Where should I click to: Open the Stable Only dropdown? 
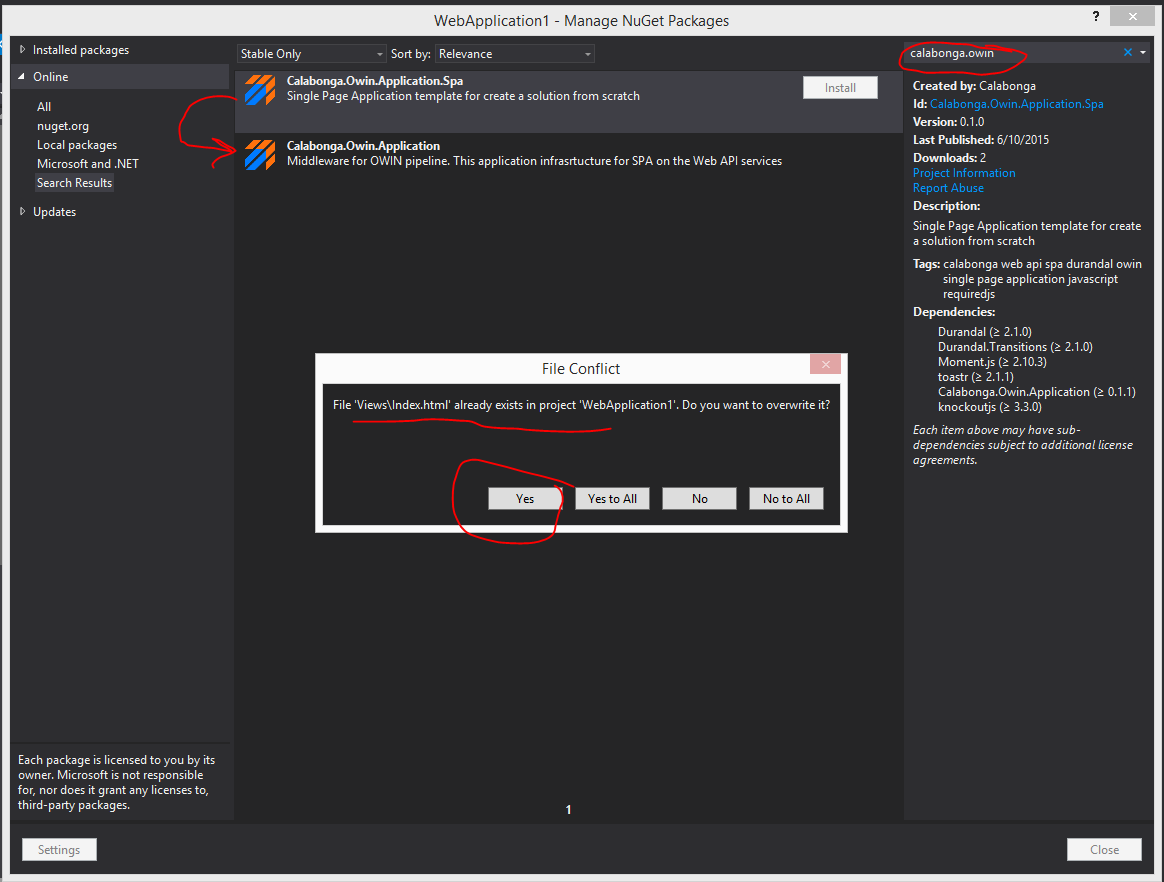pyautogui.click(x=312, y=53)
